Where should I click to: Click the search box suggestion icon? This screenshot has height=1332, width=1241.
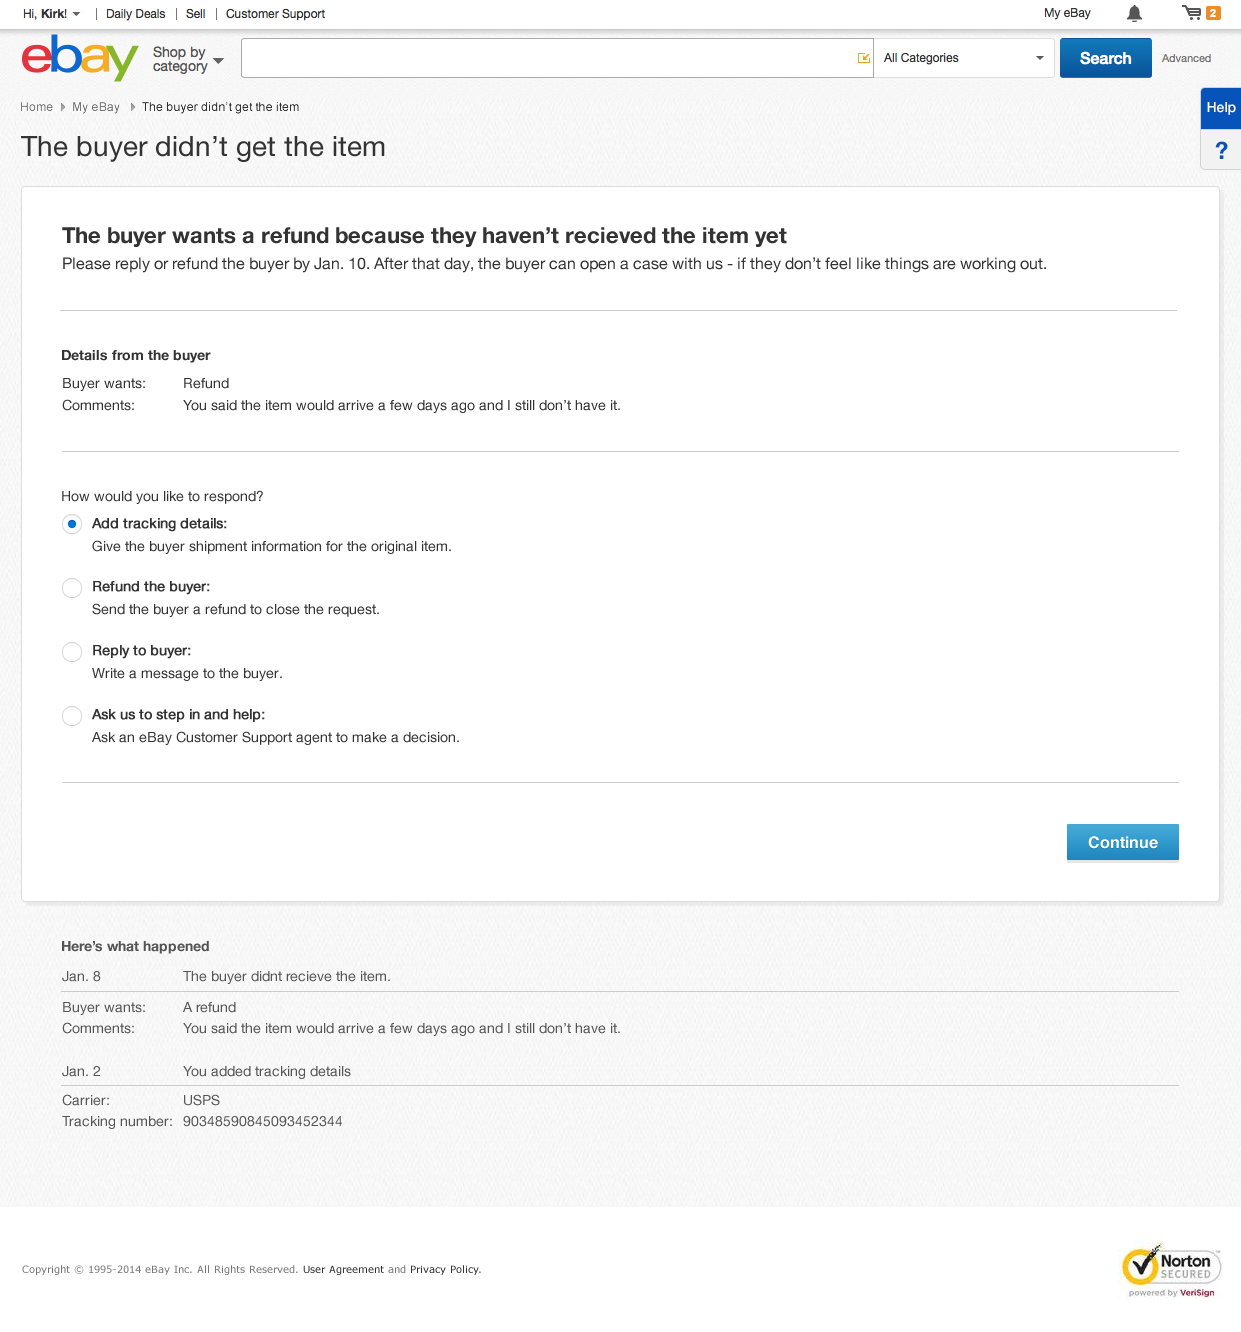click(864, 58)
